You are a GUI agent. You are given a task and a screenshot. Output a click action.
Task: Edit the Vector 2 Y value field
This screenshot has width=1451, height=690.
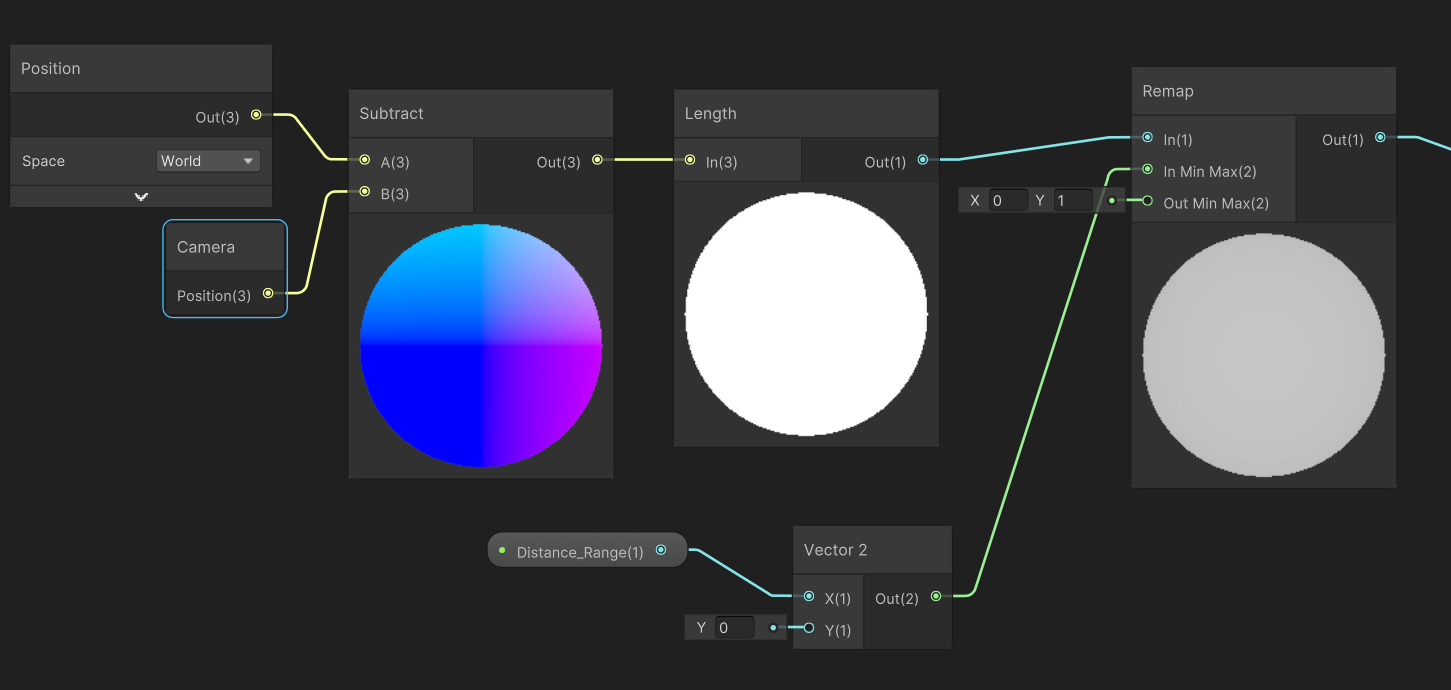(734, 628)
